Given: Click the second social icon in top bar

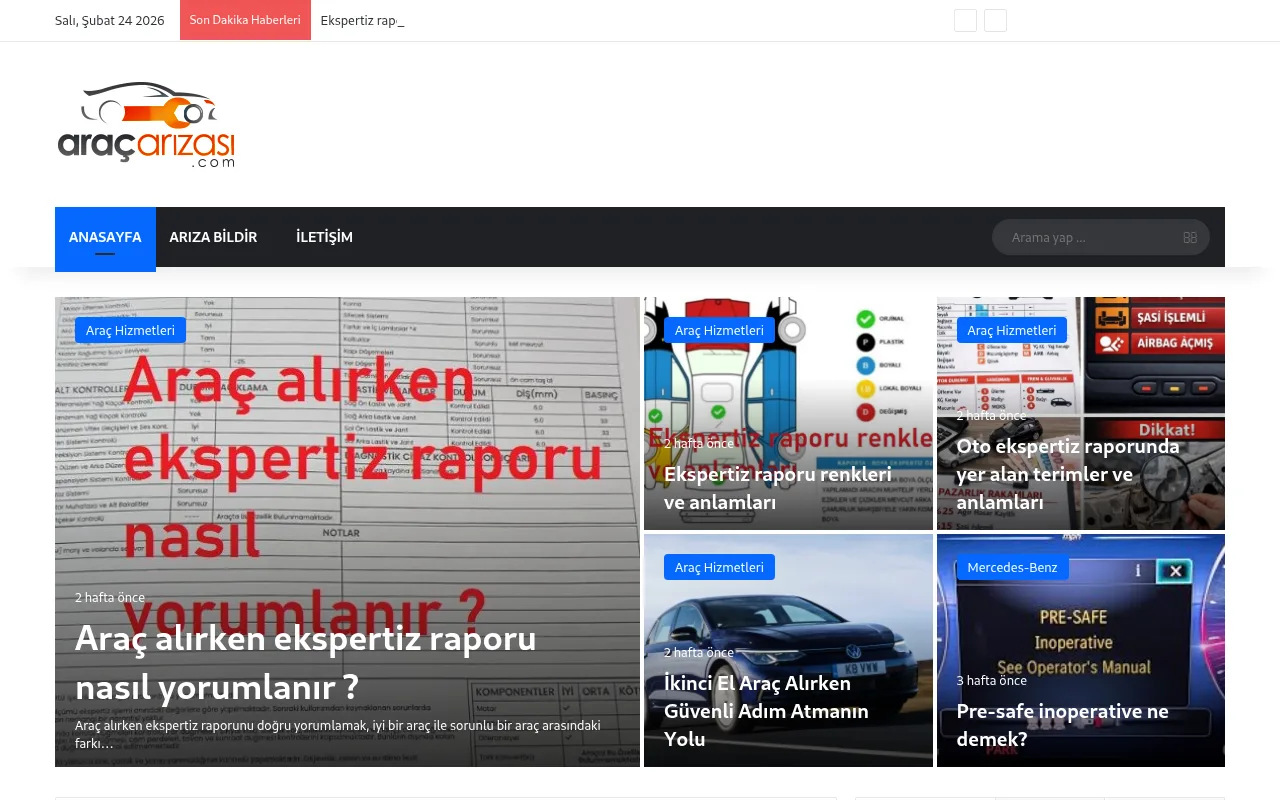Looking at the screenshot, I should click(995, 20).
